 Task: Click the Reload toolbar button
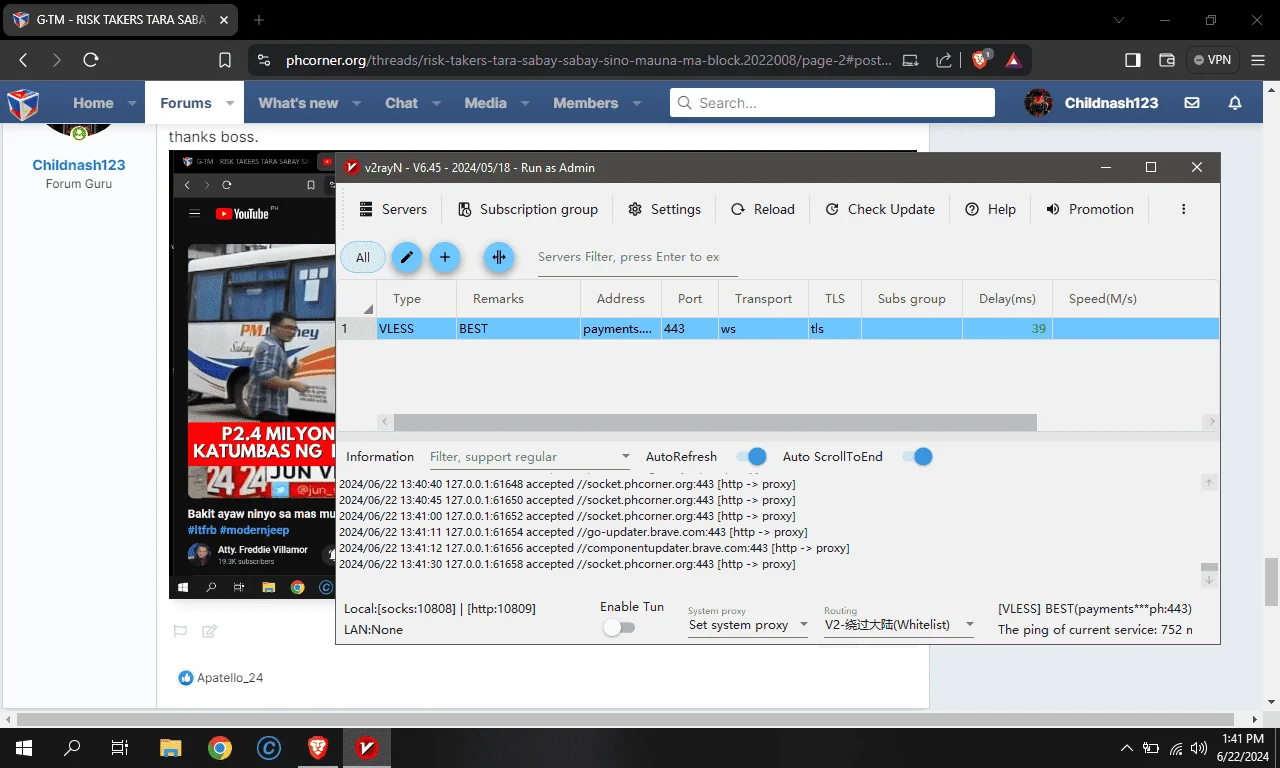[763, 209]
